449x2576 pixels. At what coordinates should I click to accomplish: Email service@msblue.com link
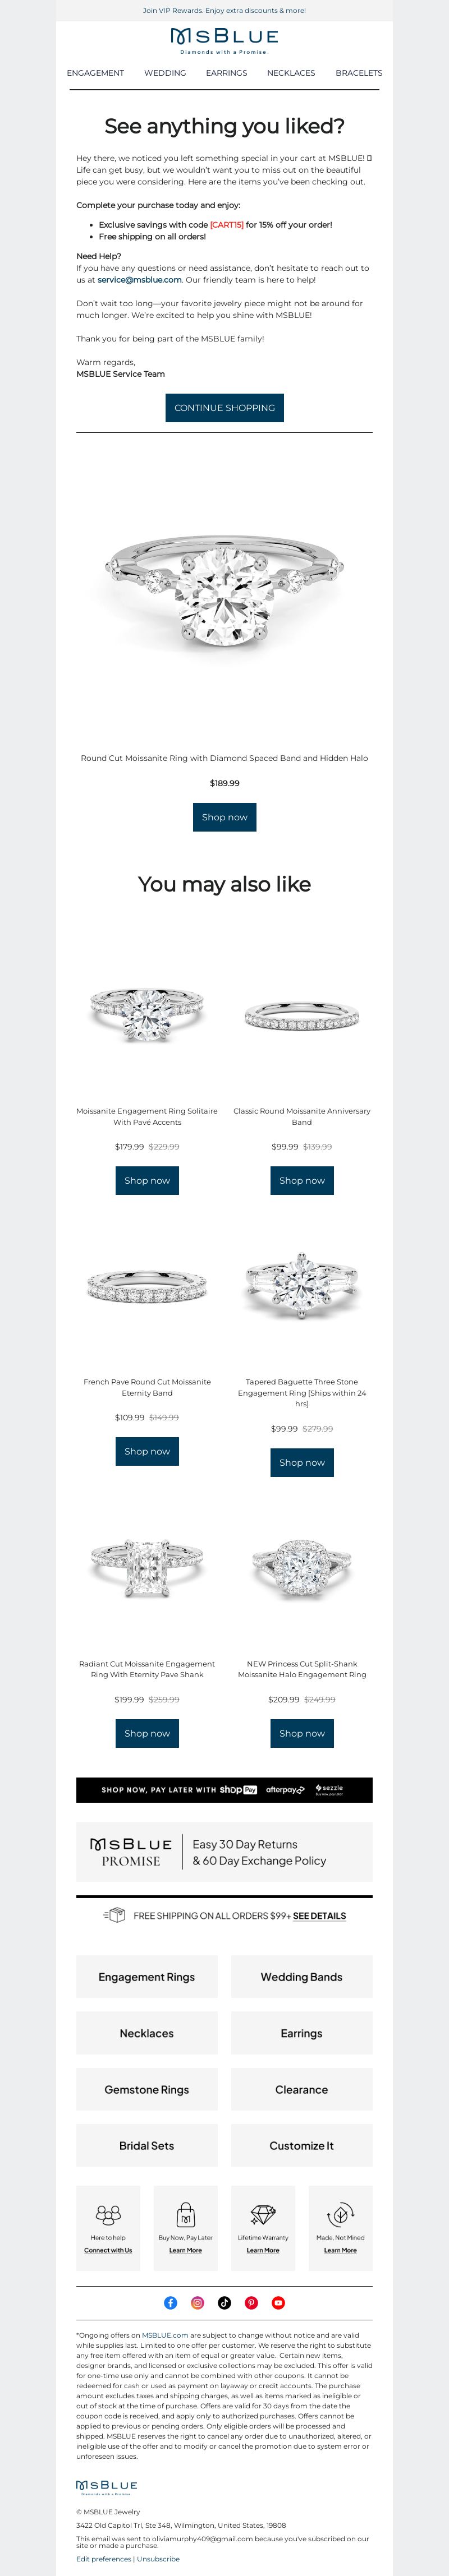click(x=139, y=280)
